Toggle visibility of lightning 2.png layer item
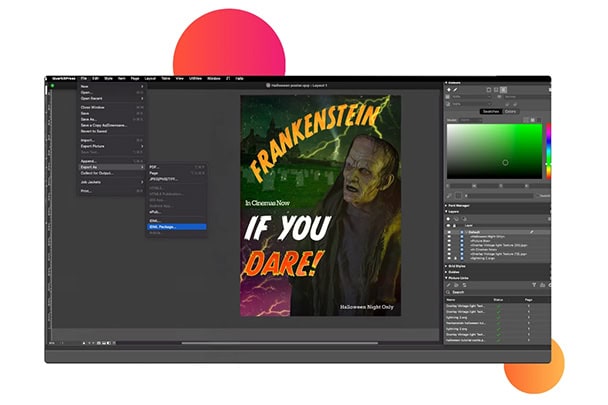The height and width of the screenshot is (405, 608). [449, 258]
